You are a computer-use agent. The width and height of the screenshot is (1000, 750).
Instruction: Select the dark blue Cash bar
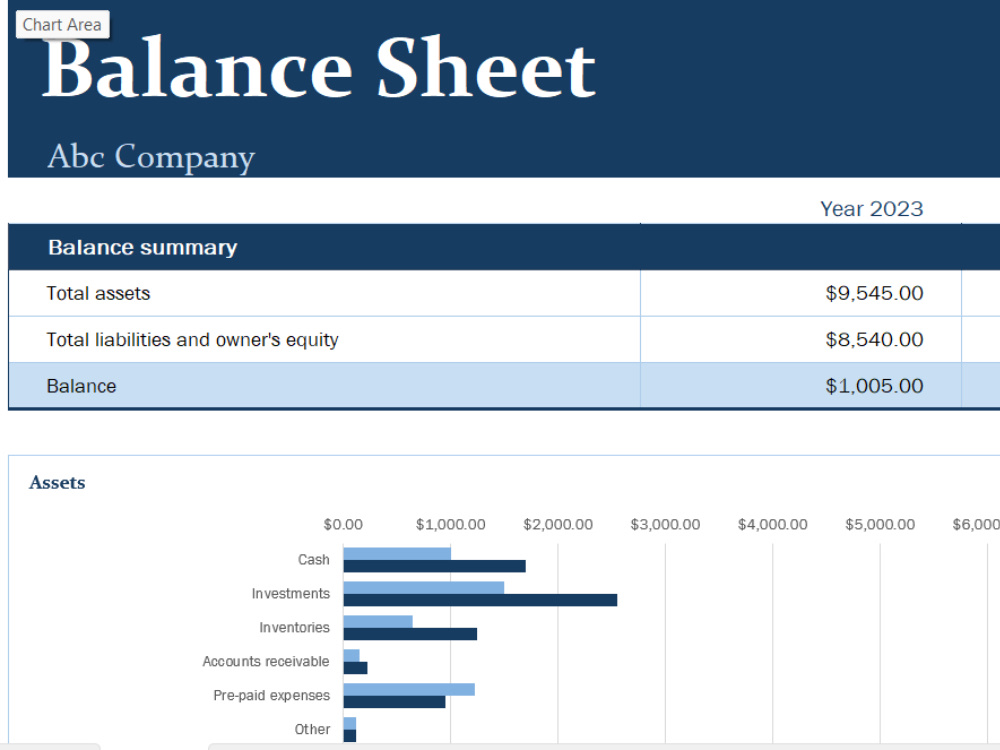(434, 566)
